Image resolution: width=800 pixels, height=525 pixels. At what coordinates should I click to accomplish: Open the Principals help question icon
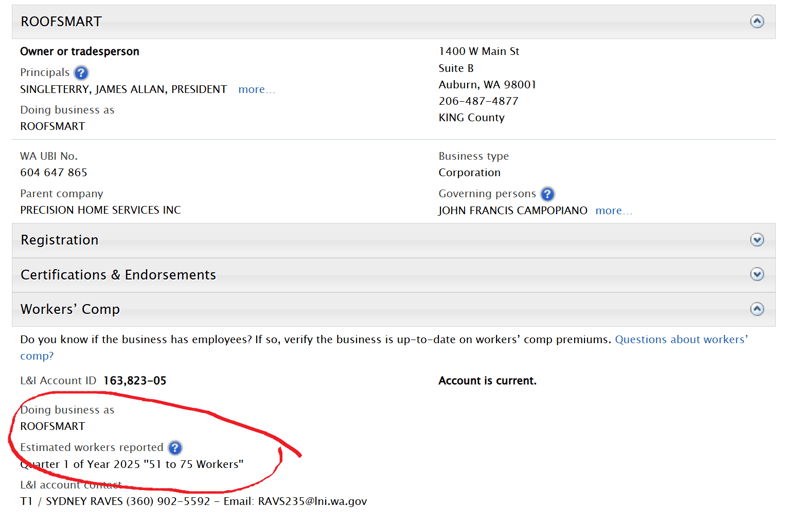tap(81, 73)
